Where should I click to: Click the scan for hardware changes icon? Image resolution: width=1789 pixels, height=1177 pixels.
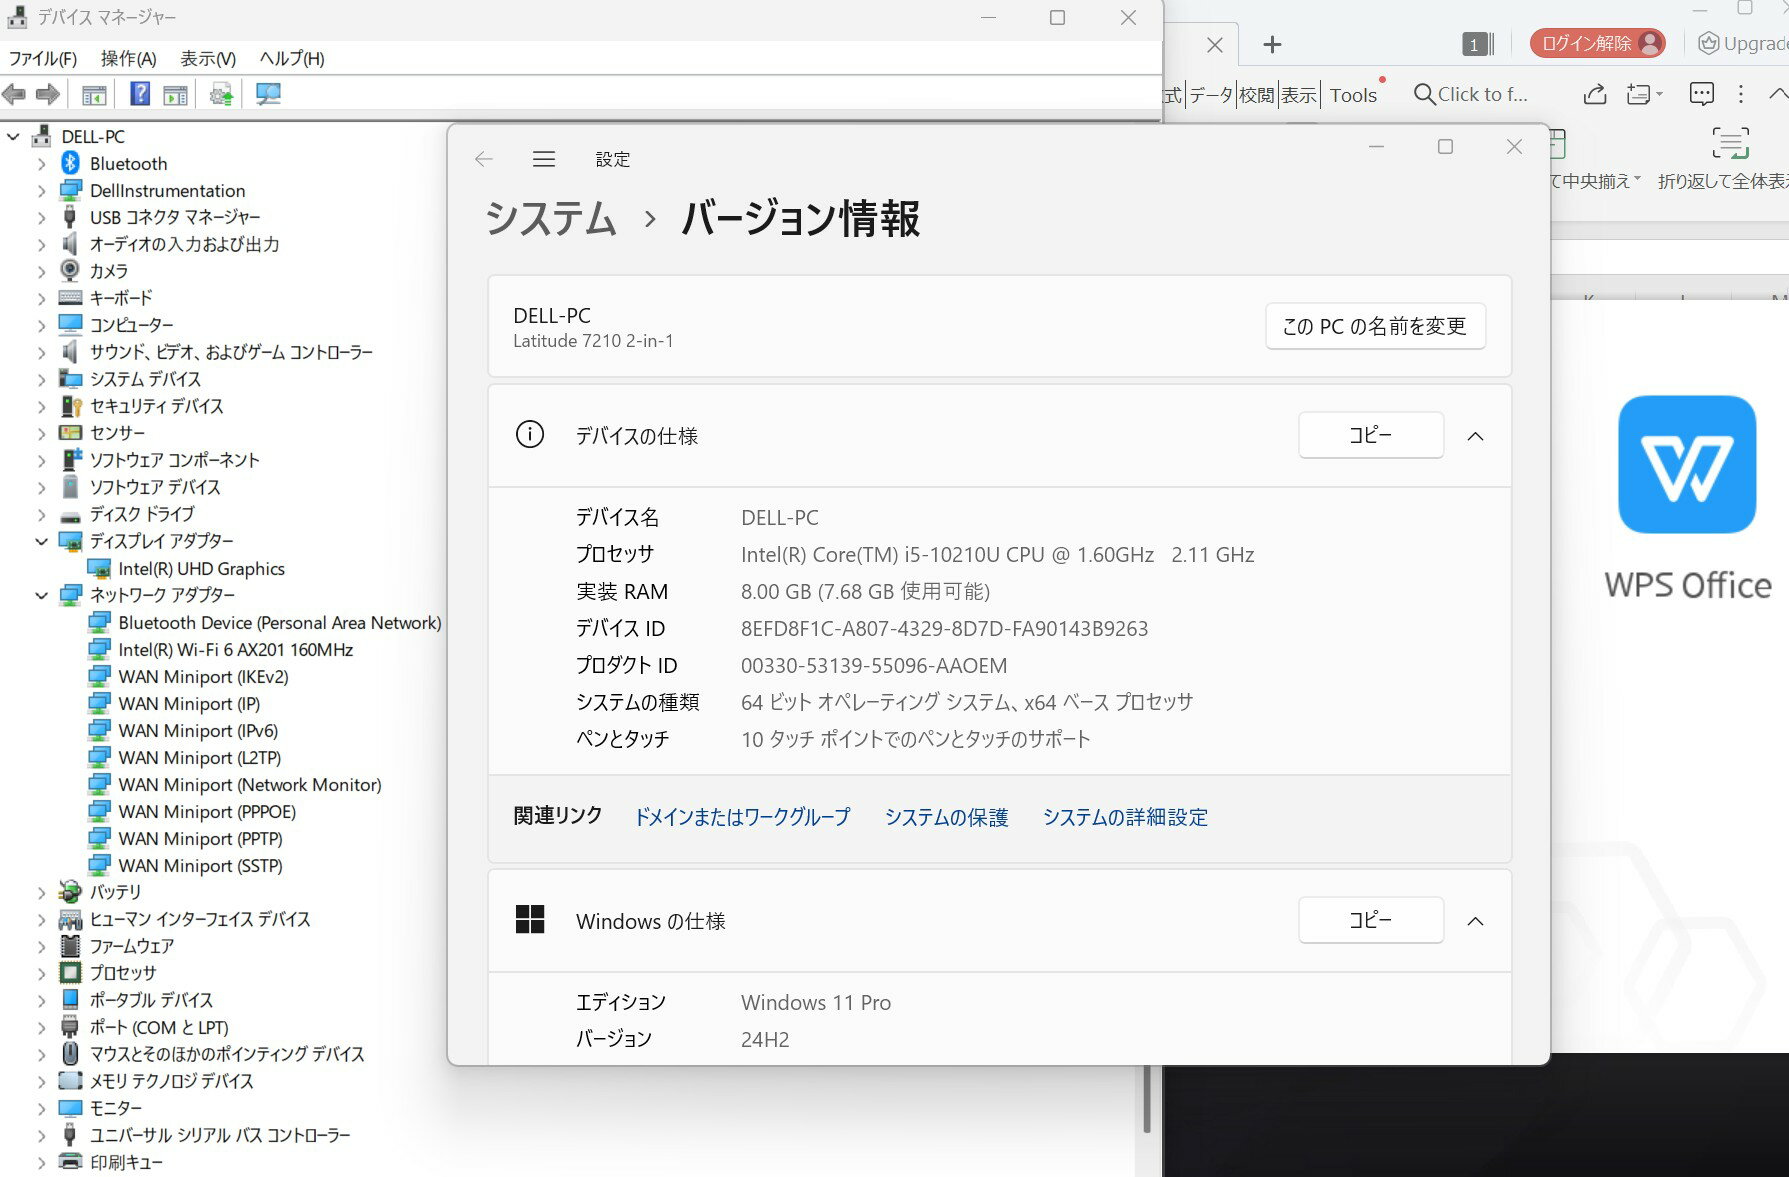pos(268,94)
